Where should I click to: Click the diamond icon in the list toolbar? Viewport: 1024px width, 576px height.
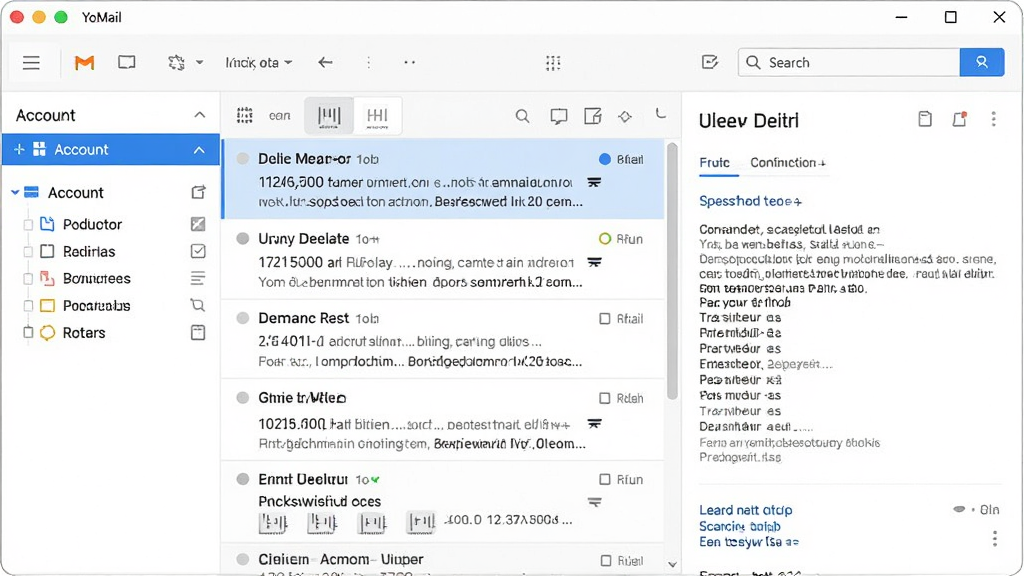625,116
